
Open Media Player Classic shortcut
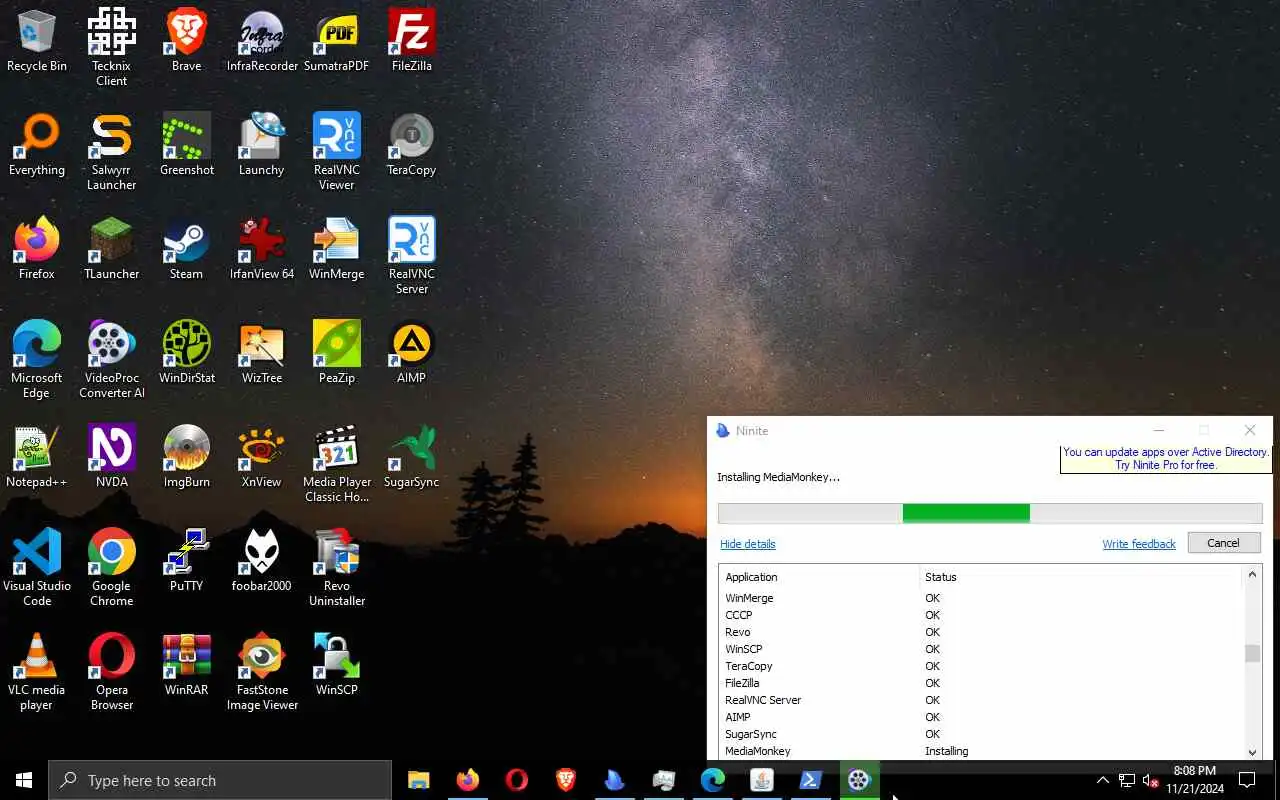[x=337, y=464]
